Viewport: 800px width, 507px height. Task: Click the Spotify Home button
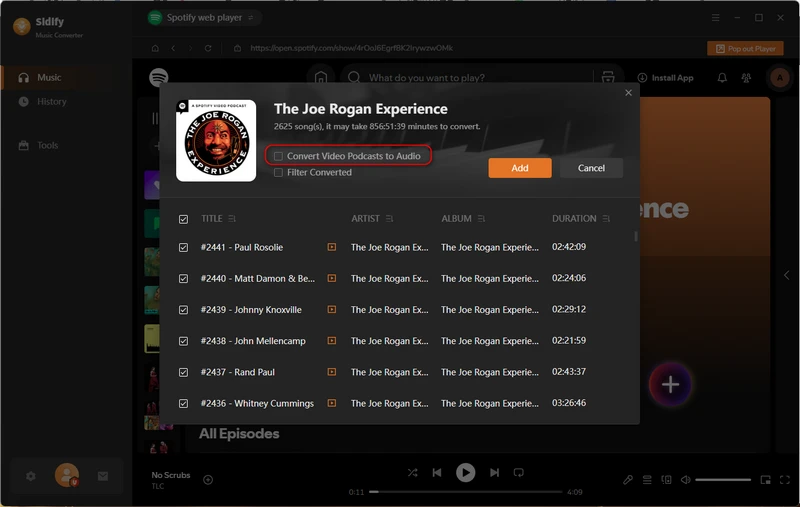pos(320,78)
